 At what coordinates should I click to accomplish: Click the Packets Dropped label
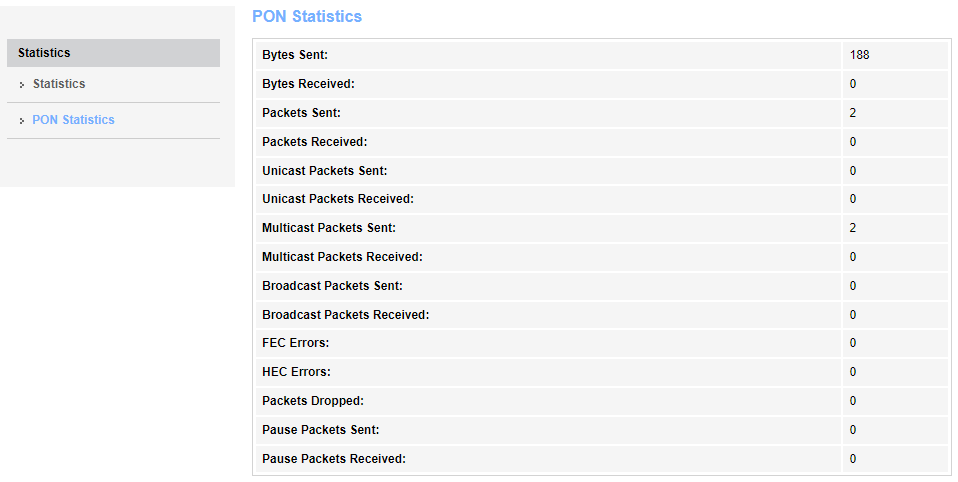[313, 401]
